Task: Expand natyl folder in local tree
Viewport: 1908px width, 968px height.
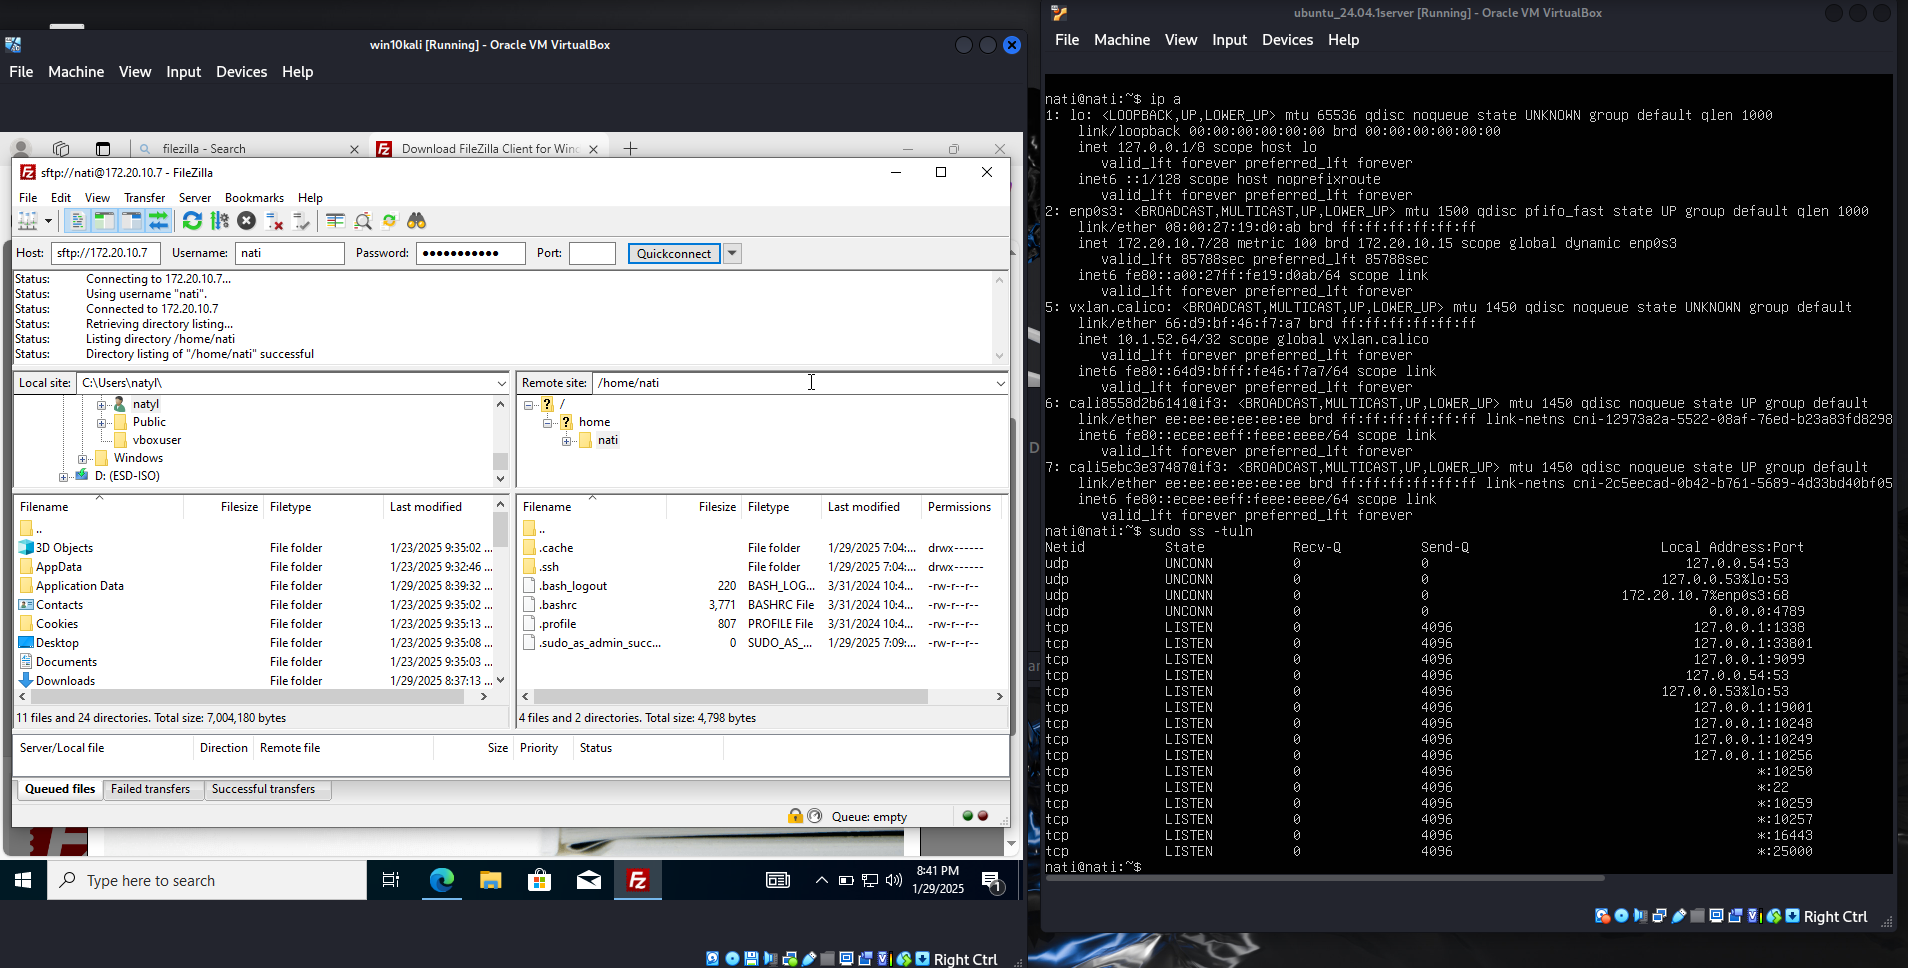Action: pos(101,405)
